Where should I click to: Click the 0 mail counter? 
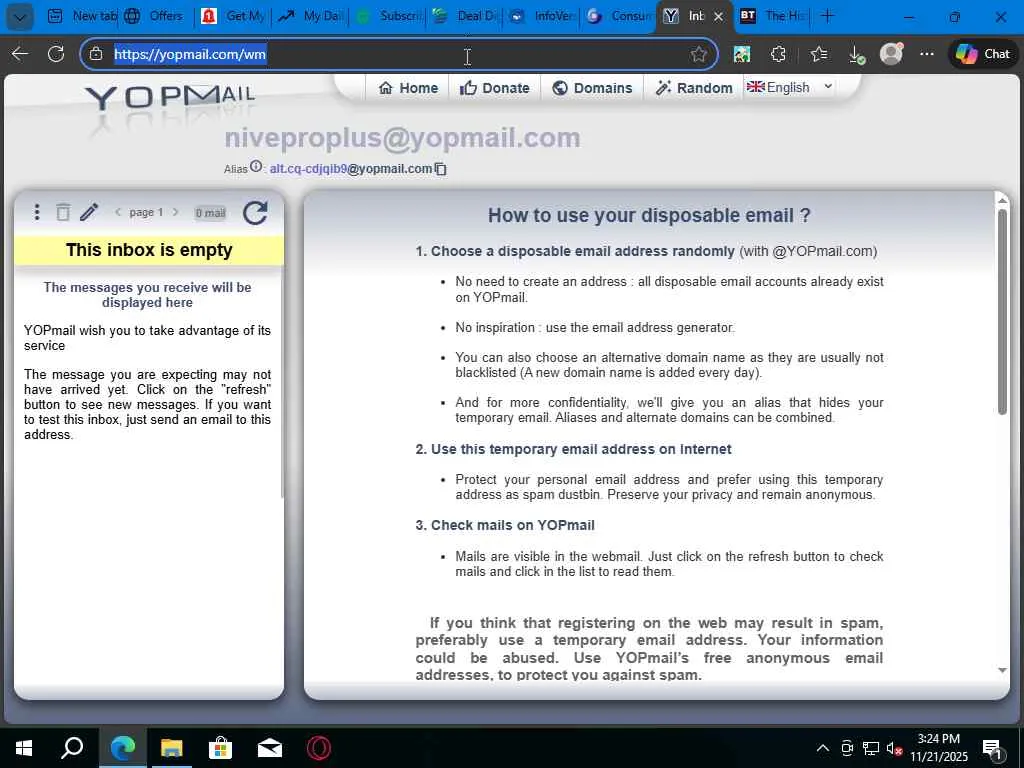click(x=210, y=213)
